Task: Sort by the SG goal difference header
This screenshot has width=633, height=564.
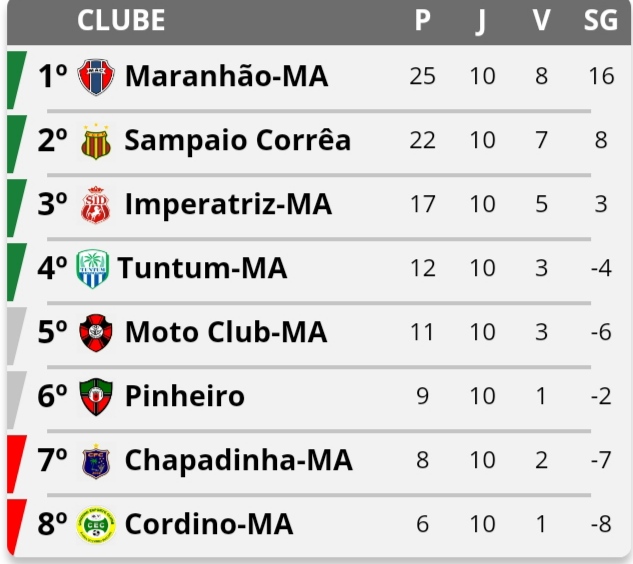Action: 601,20
